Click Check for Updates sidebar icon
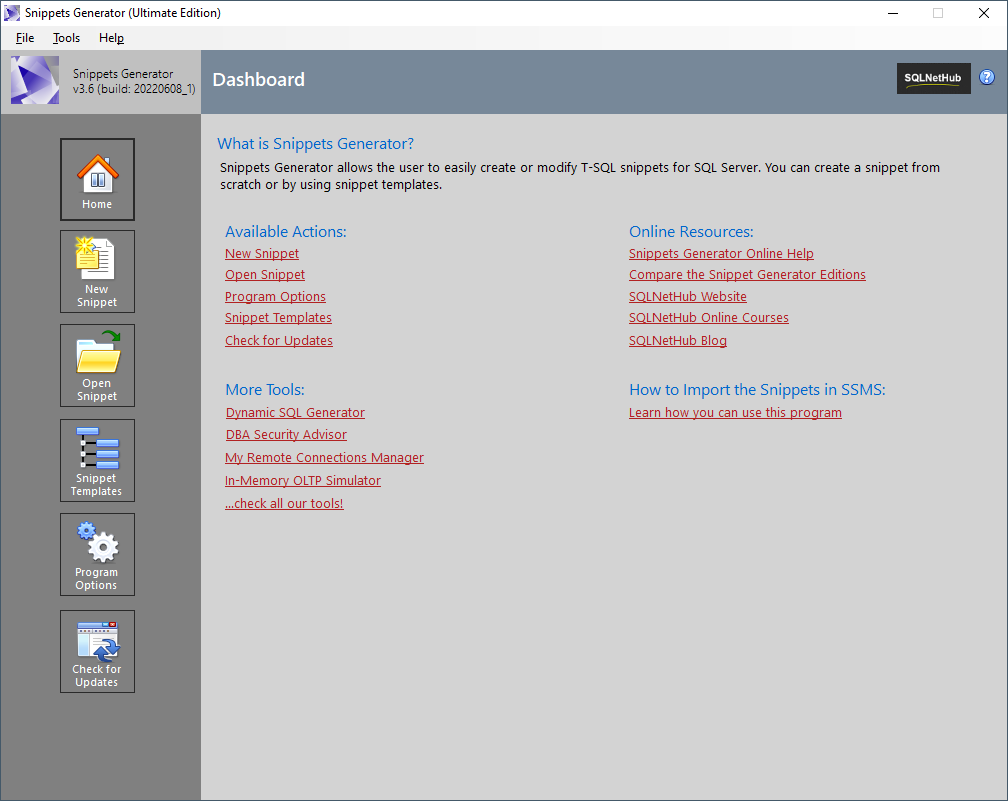Image resolution: width=1008 pixels, height=801 pixels. [98, 651]
